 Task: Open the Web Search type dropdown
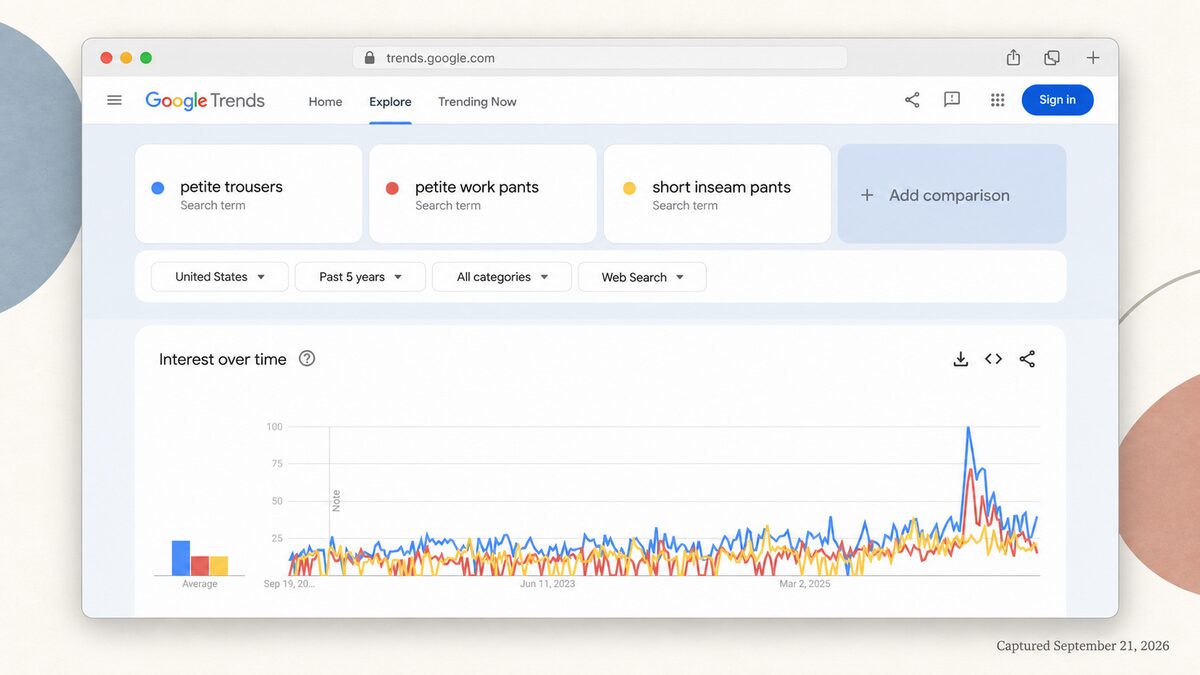(x=642, y=277)
